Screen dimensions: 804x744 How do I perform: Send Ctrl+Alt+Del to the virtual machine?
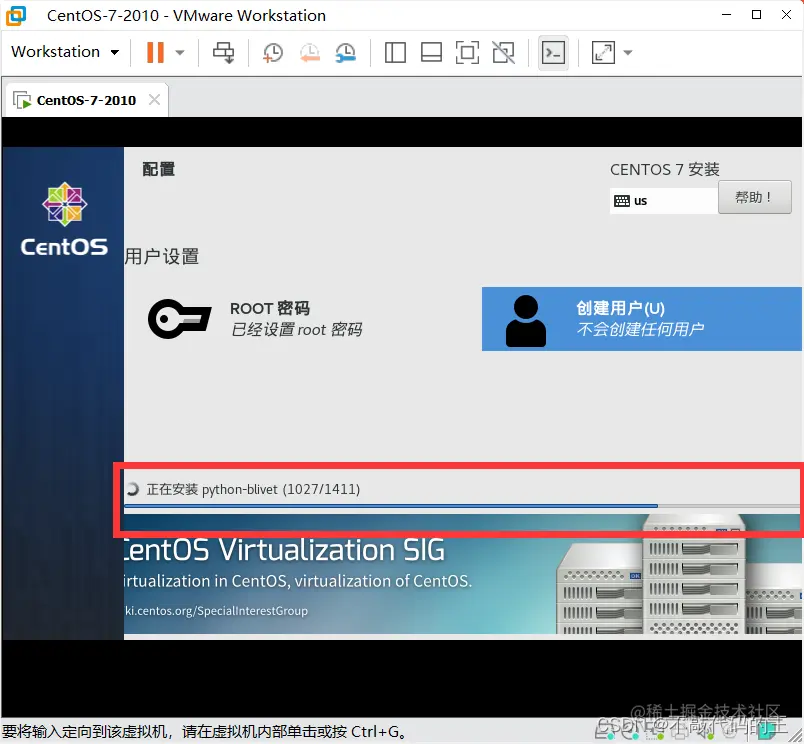point(224,52)
